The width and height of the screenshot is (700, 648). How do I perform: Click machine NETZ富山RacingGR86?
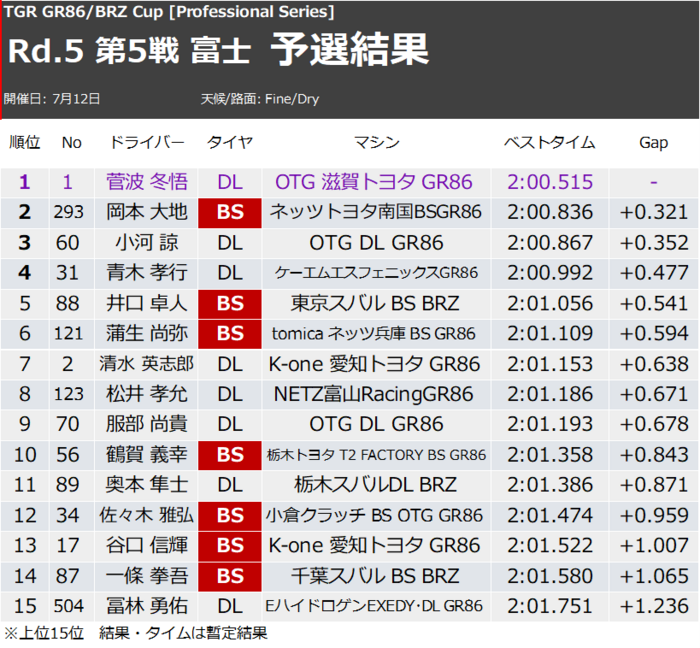(x=374, y=395)
